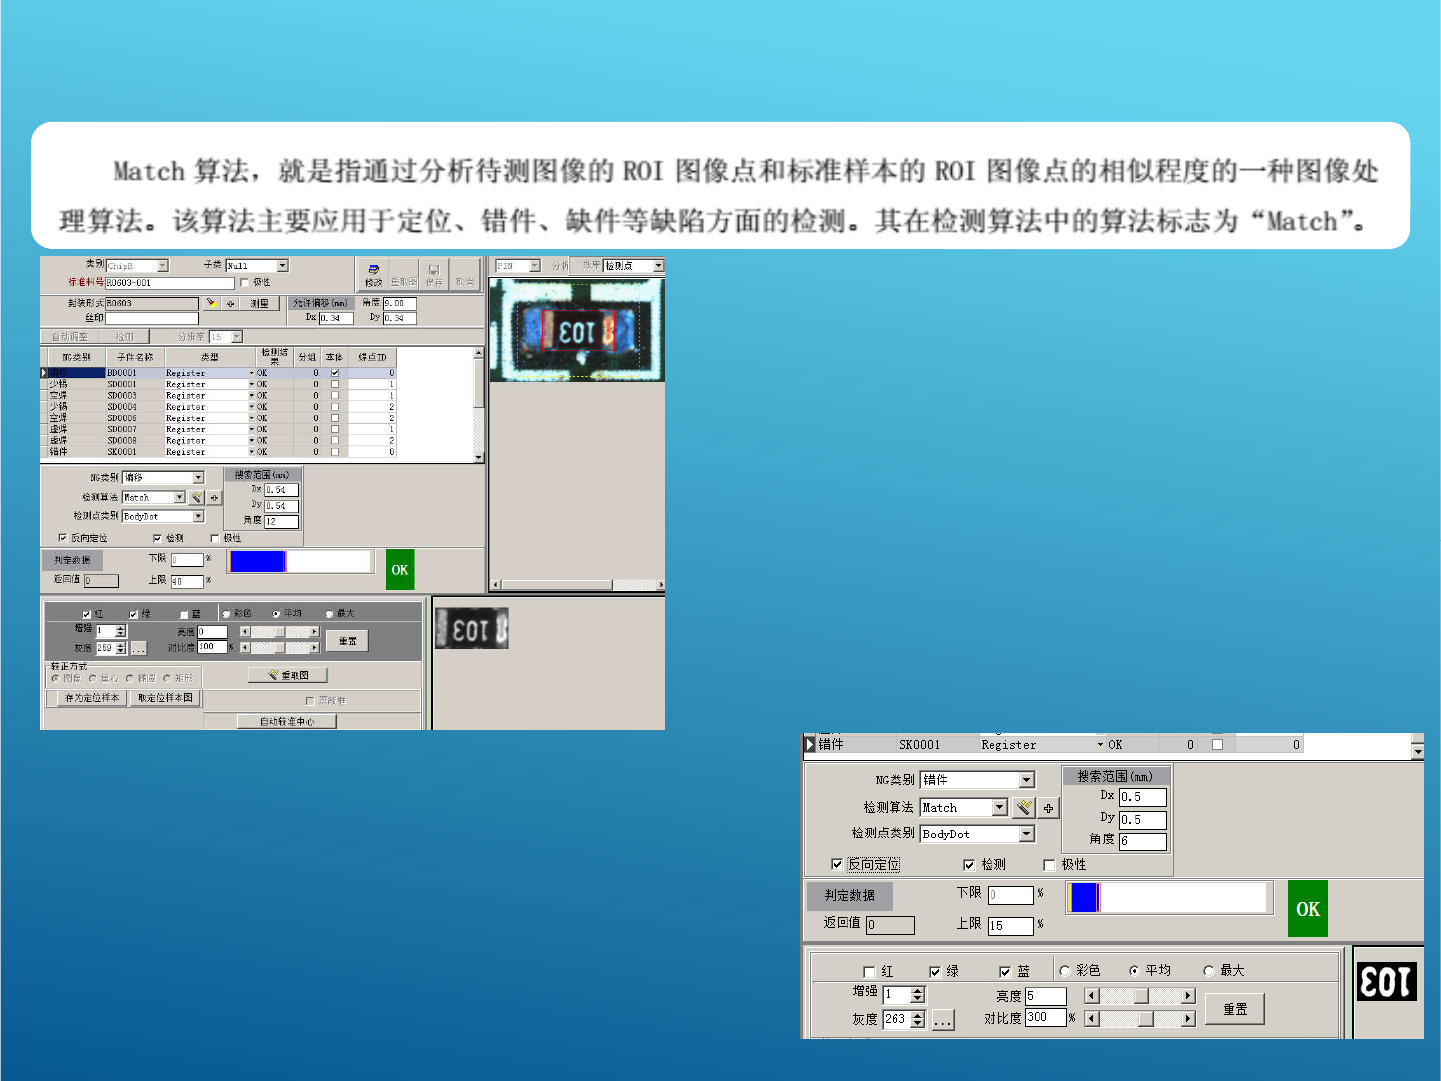Select 平均 radio in the 偏移 panel
The height and width of the screenshot is (1081, 1441).
point(276,614)
